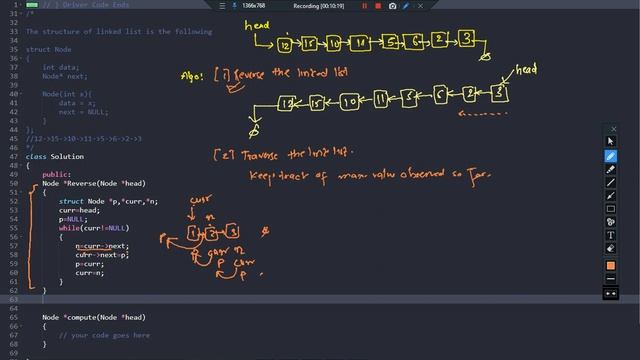
Task: Click the 'class Solution' code text
Action: click(x=55, y=156)
